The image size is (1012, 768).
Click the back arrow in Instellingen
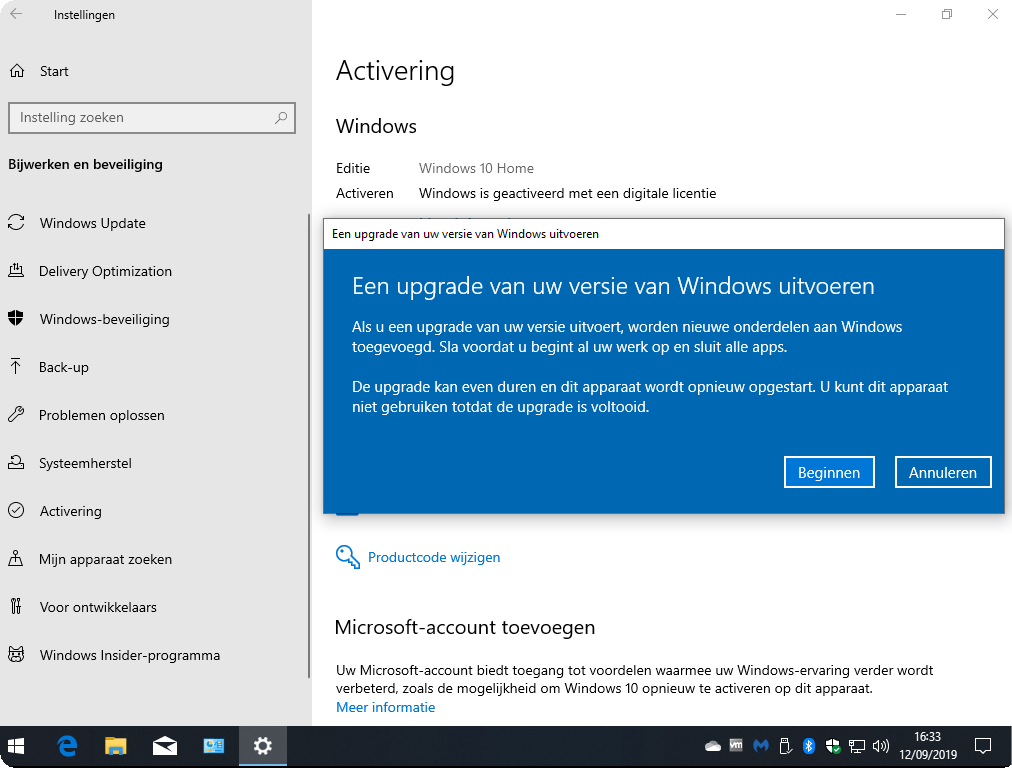[16, 14]
